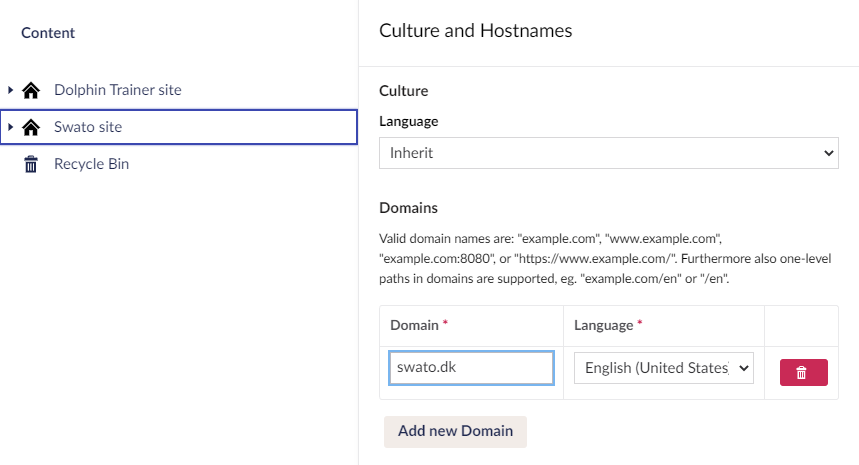
Task: Click Add new Domain button
Action: click(x=455, y=431)
